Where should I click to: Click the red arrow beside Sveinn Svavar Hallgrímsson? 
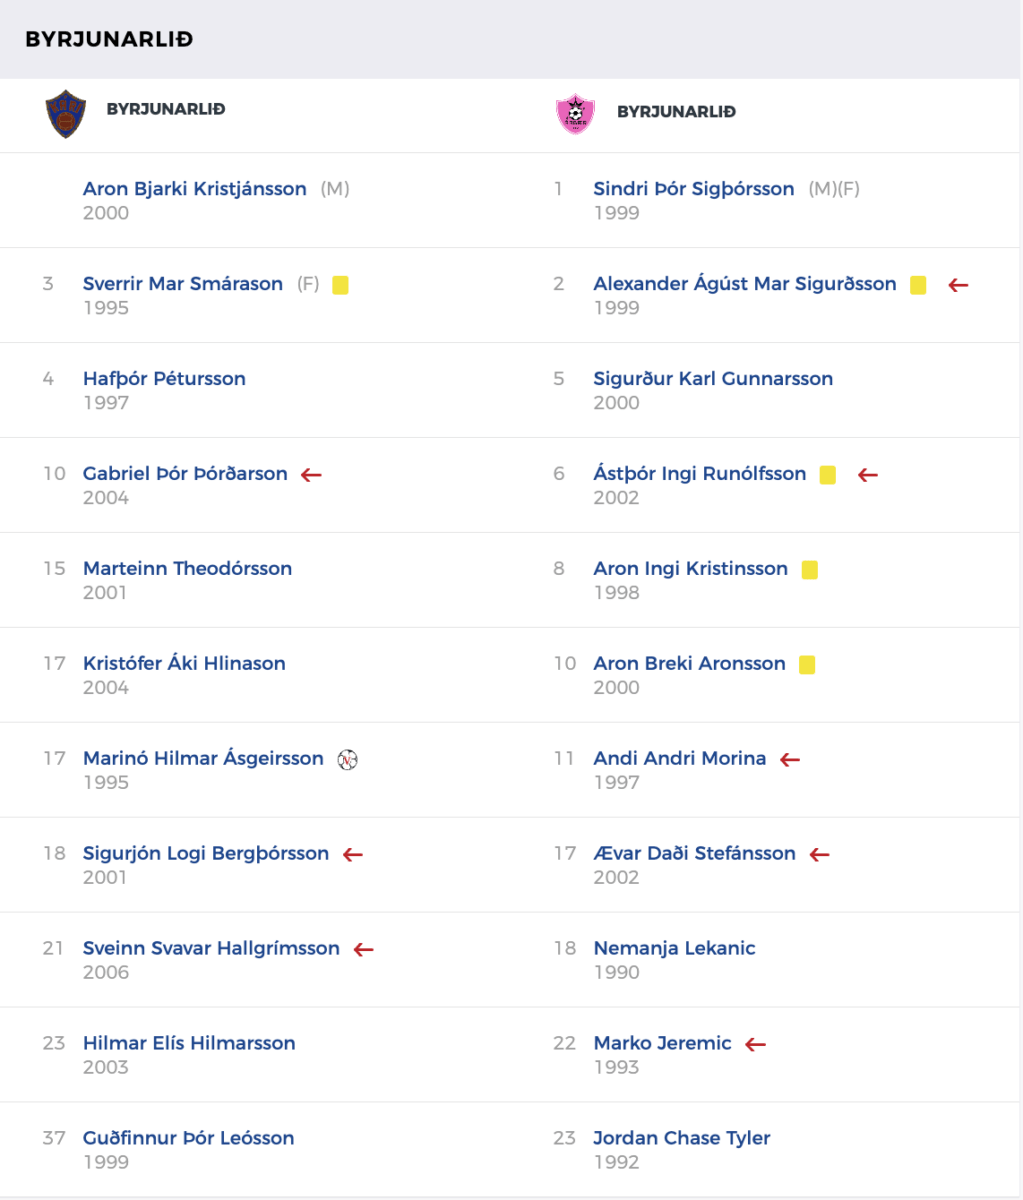click(364, 949)
